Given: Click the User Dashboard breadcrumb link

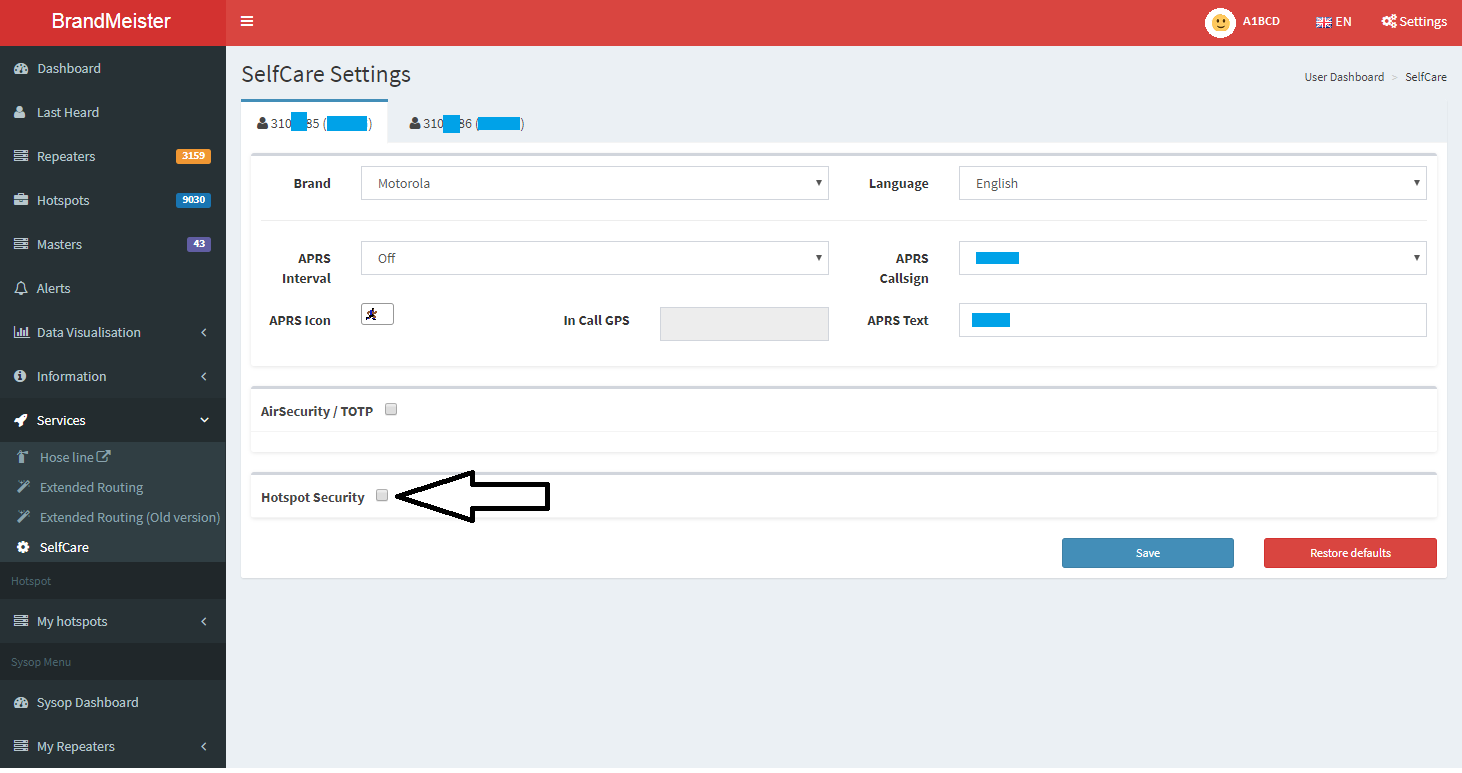Looking at the screenshot, I should 1344,77.
